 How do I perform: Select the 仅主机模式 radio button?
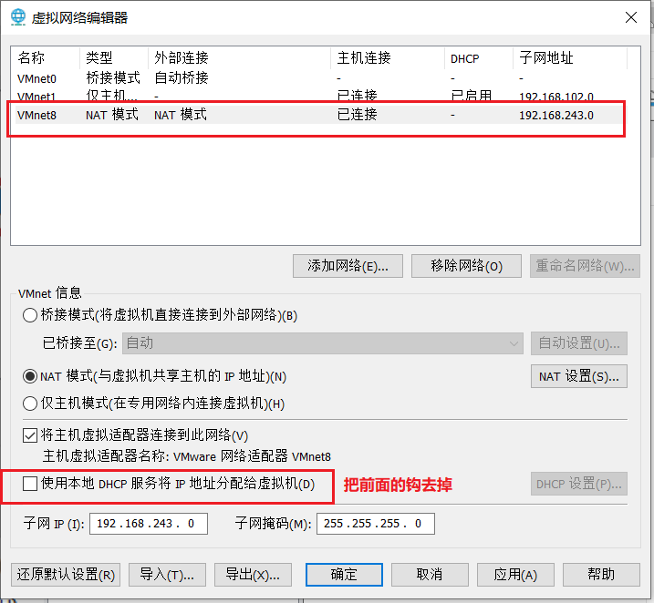coord(30,403)
